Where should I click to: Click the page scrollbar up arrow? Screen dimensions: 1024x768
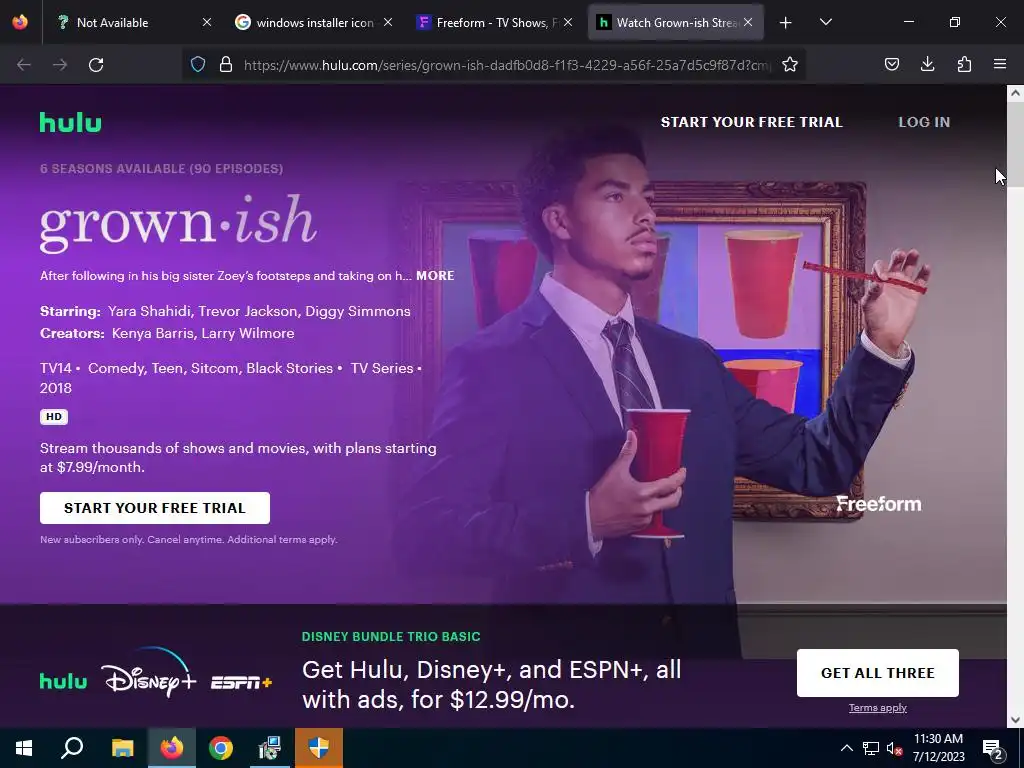click(1015, 93)
